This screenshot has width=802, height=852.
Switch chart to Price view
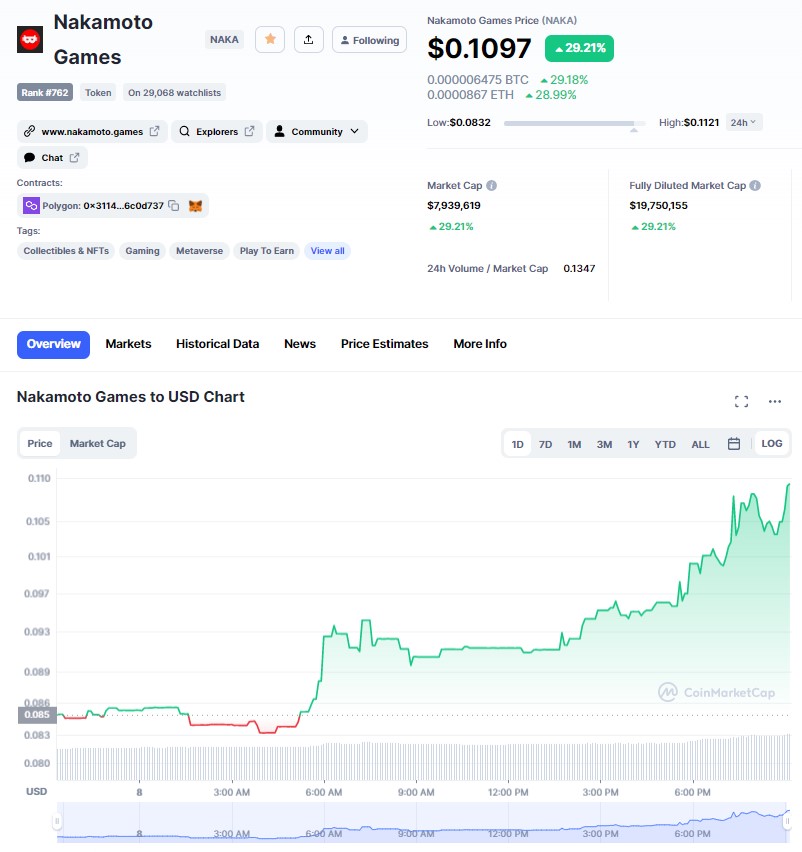40,443
